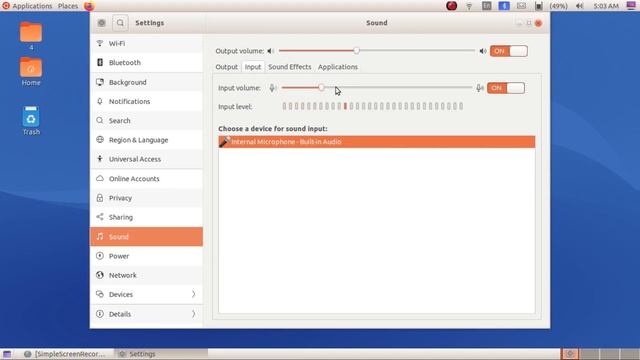Open the Network settings entry

[147, 275]
